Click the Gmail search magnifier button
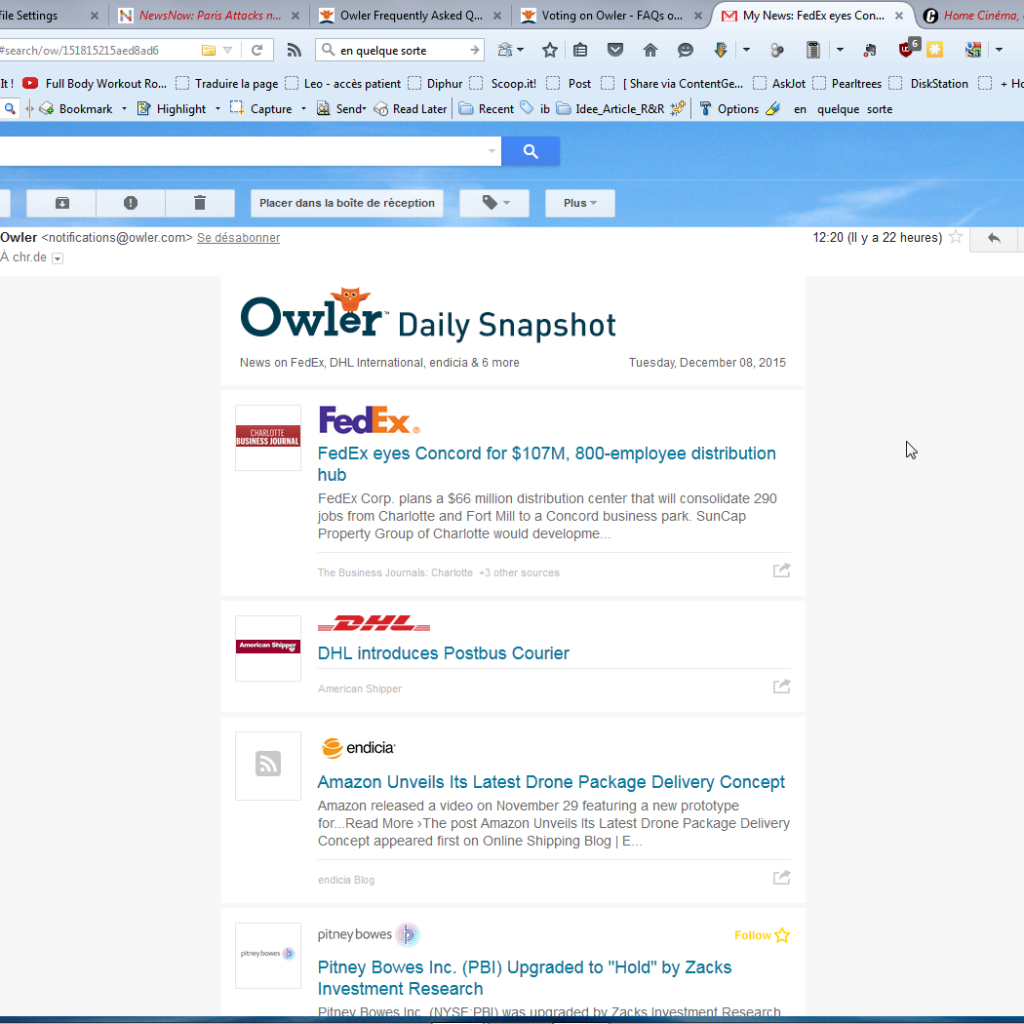The height and width of the screenshot is (1024, 1024). [530, 152]
